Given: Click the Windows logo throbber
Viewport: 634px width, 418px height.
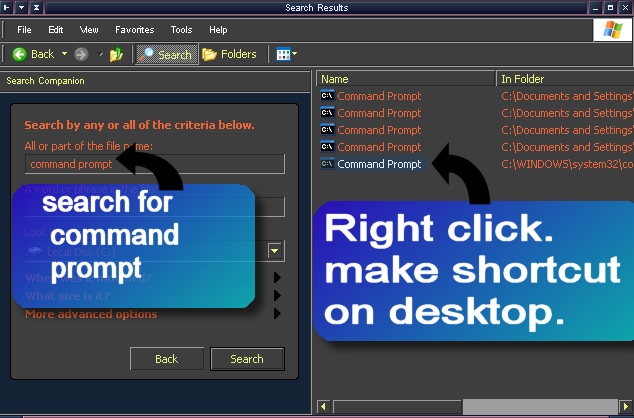Looking at the screenshot, I should coord(612,30).
